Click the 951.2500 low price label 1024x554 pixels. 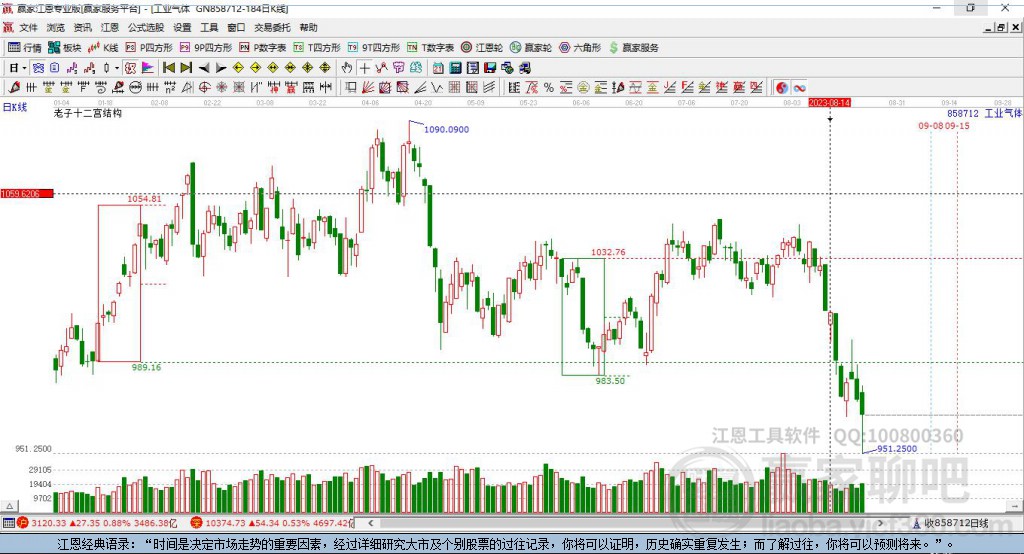pos(897,449)
